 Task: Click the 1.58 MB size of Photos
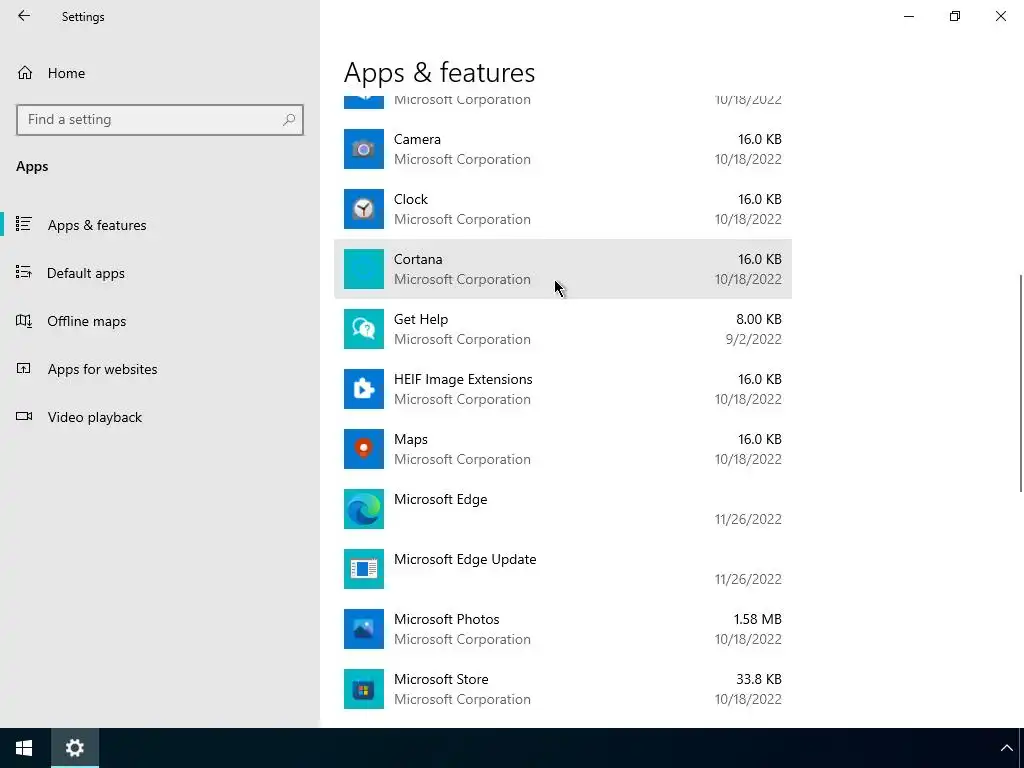758,619
